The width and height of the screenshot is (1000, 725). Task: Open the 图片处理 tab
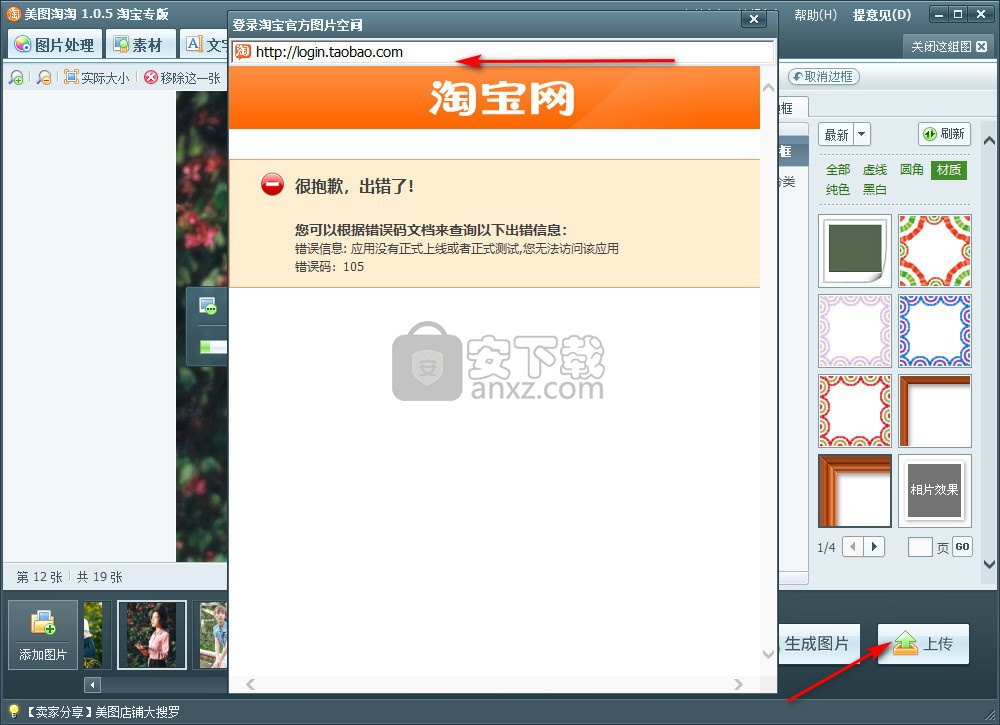54,45
